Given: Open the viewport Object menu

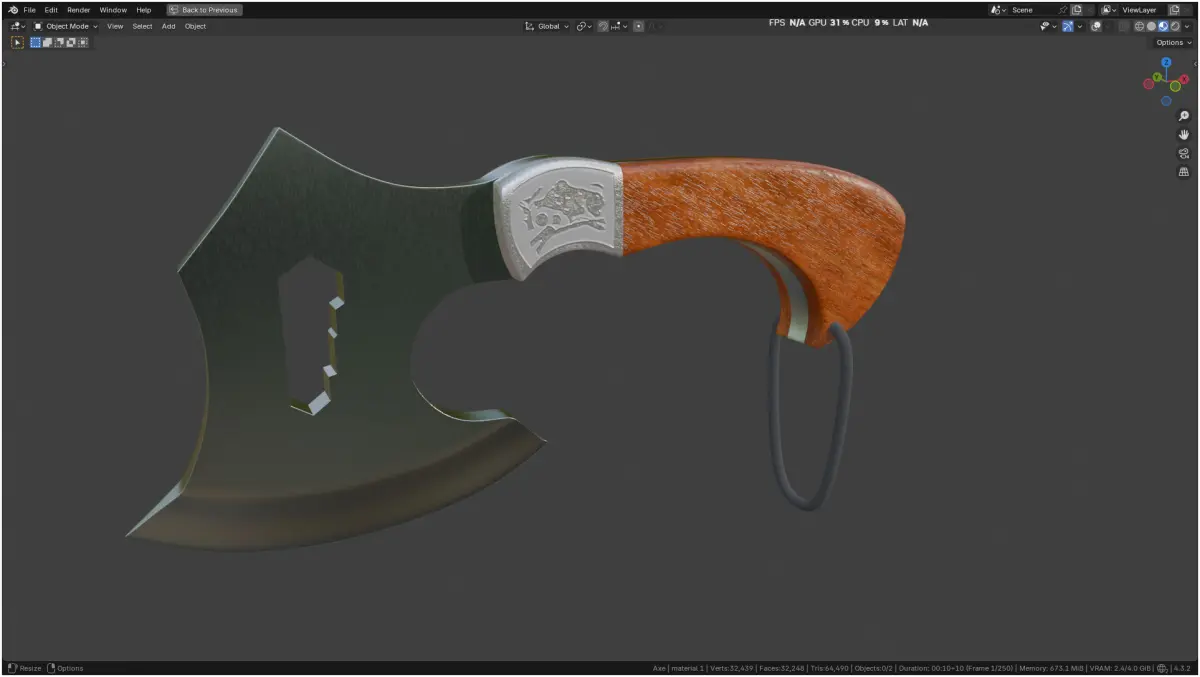Looking at the screenshot, I should 195,26.
